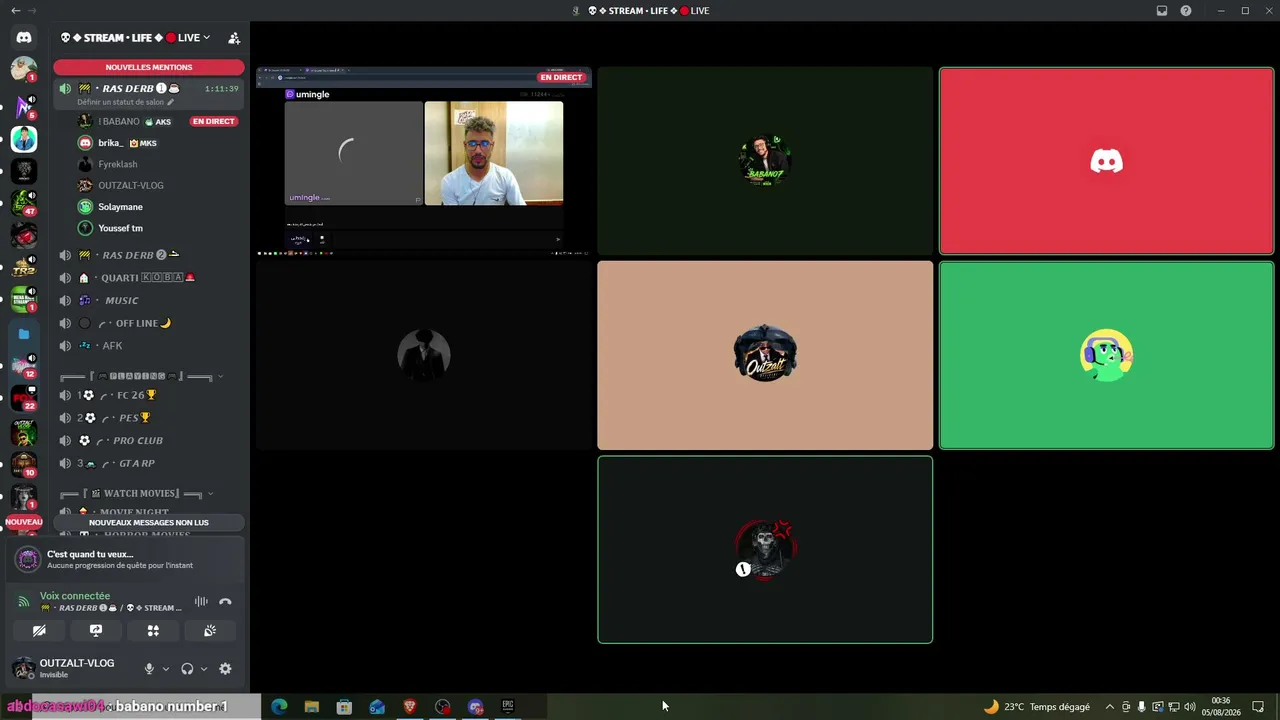This screenshot has height=720, width=1280.
Task: Focus the Outzalt tan video tile
Action: 765,355
